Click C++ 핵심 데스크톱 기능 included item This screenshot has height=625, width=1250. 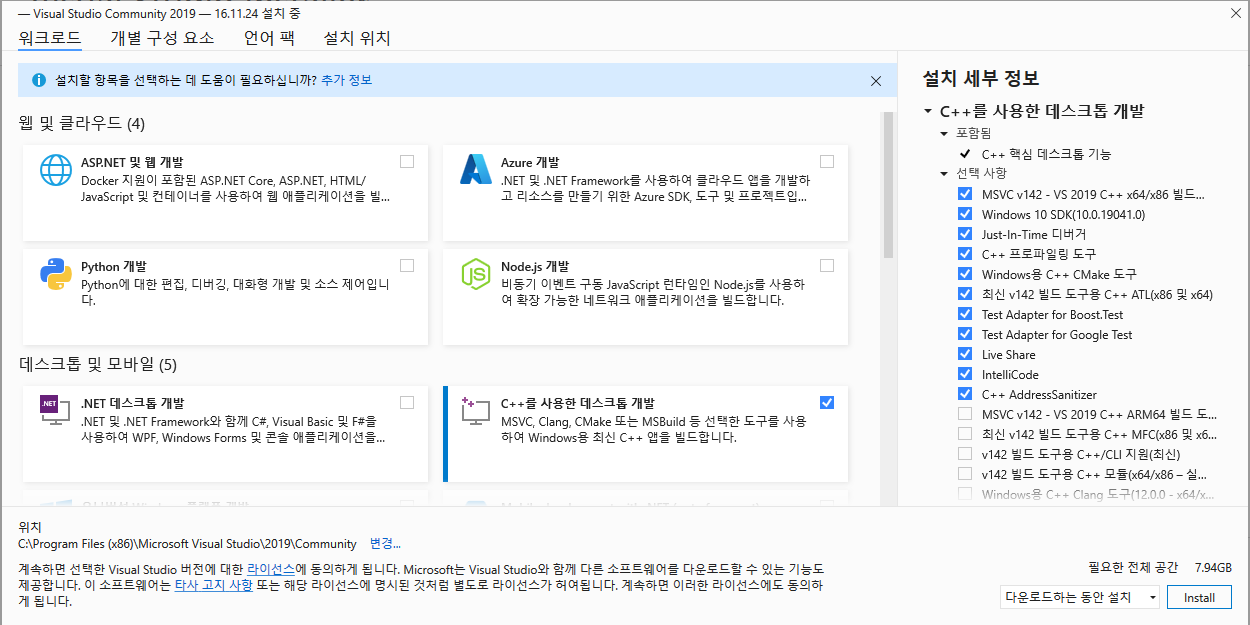[1046, 154]
